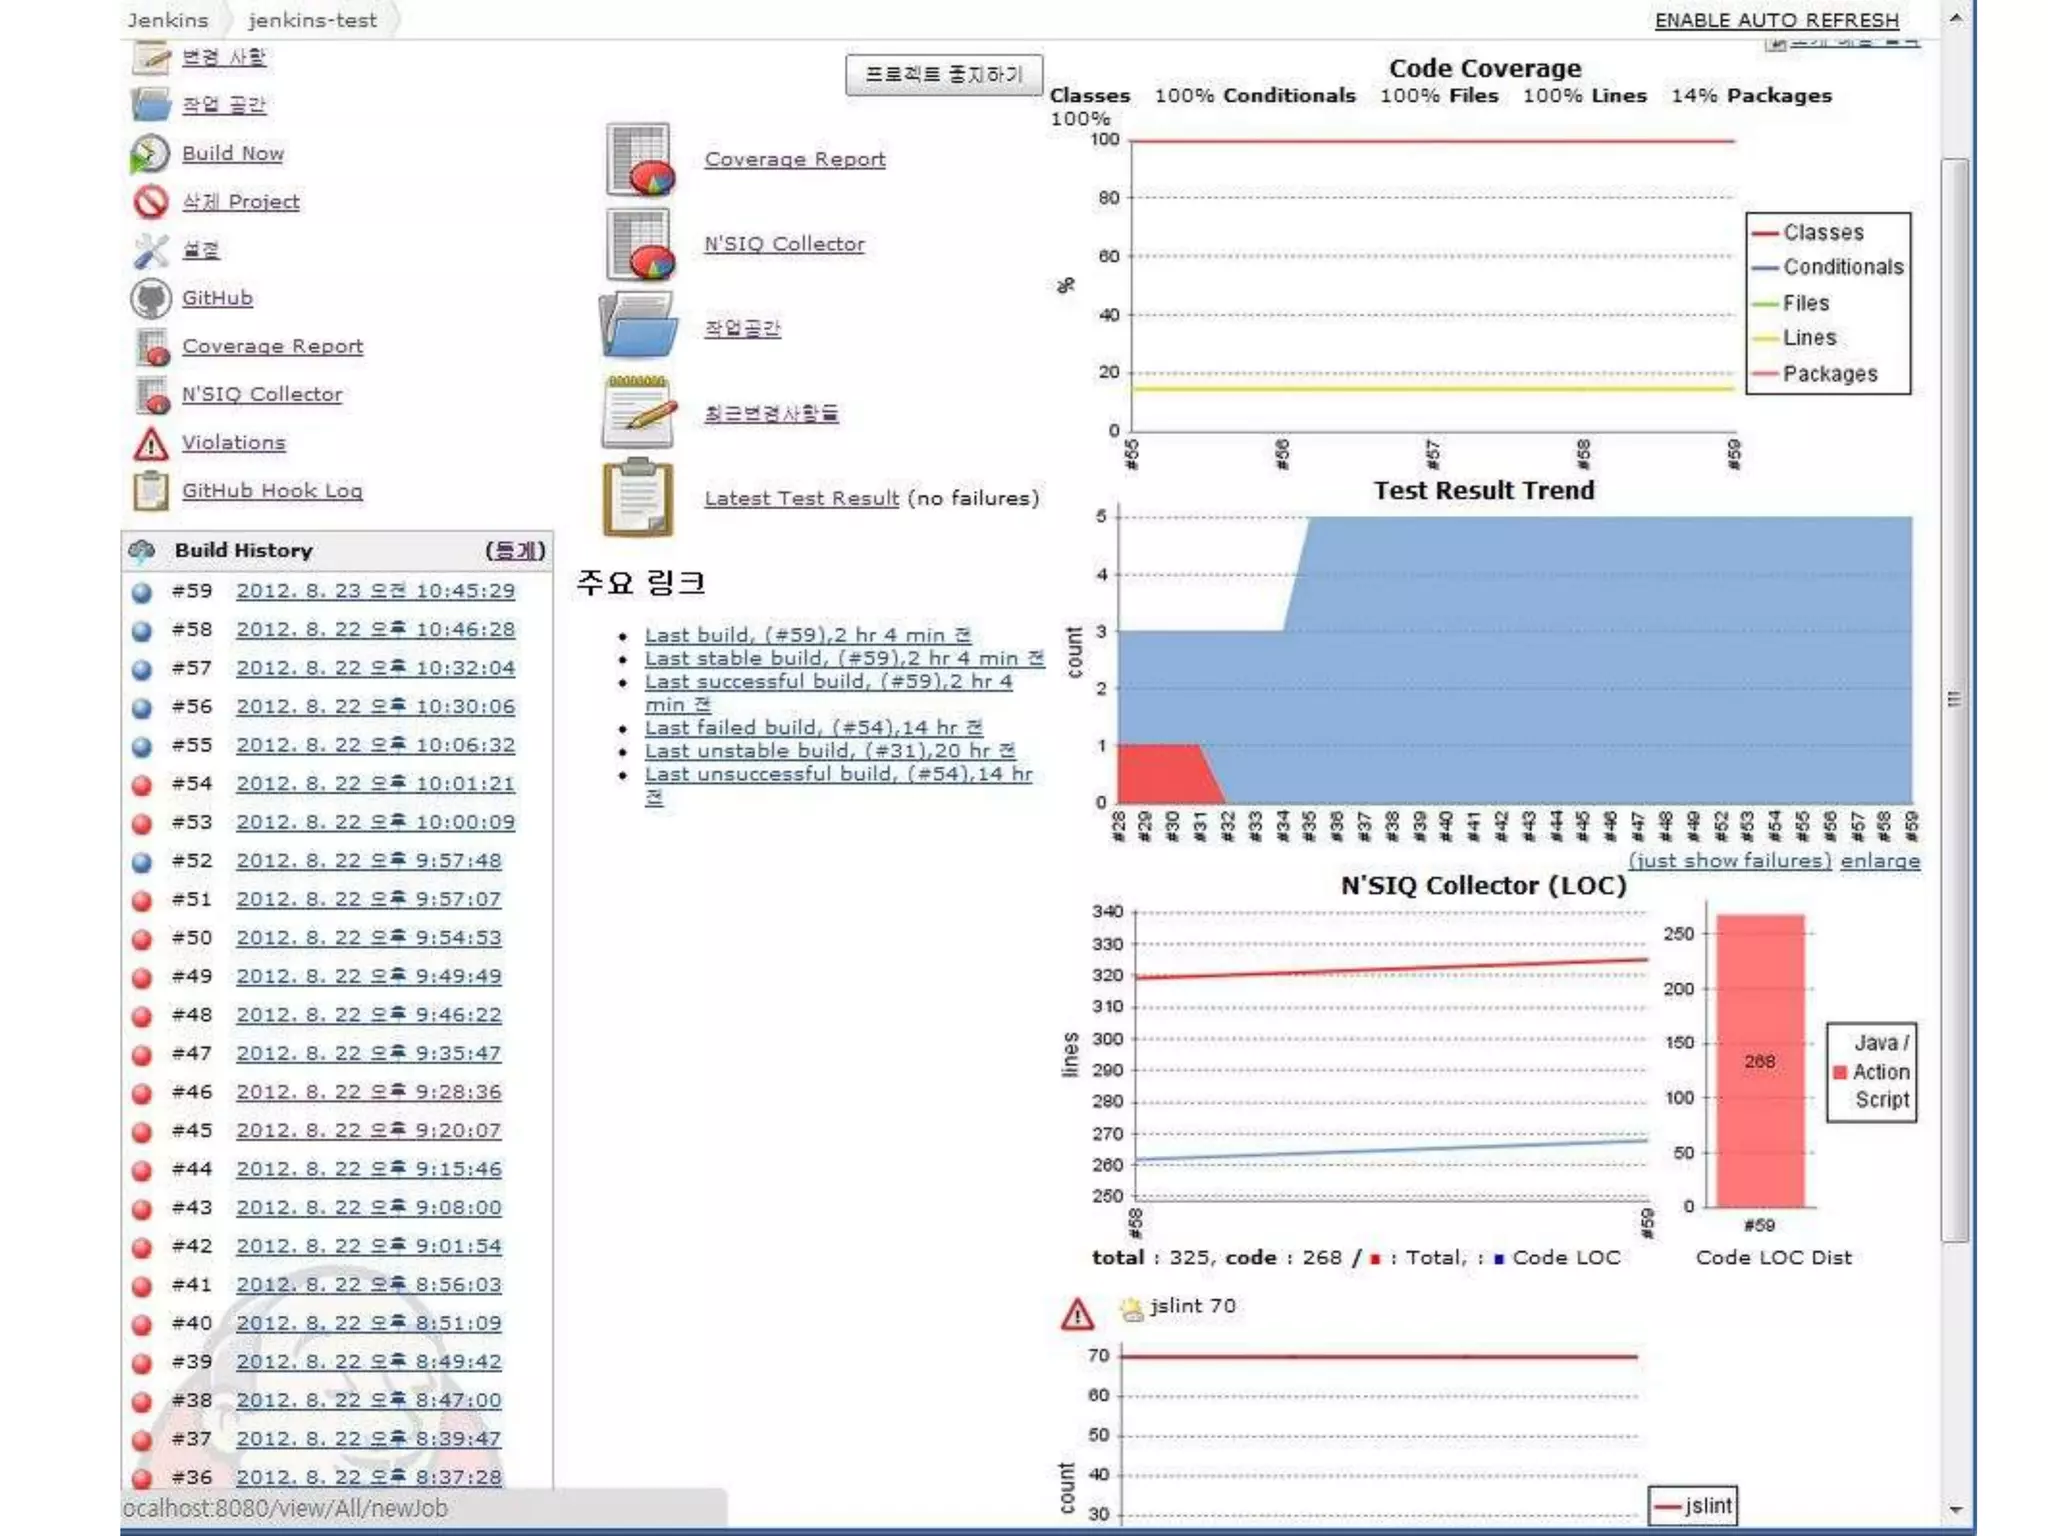Click the Violations warning triangle sidebar icon
The width and height of the screenshot is (2048, 1536).
150,443
